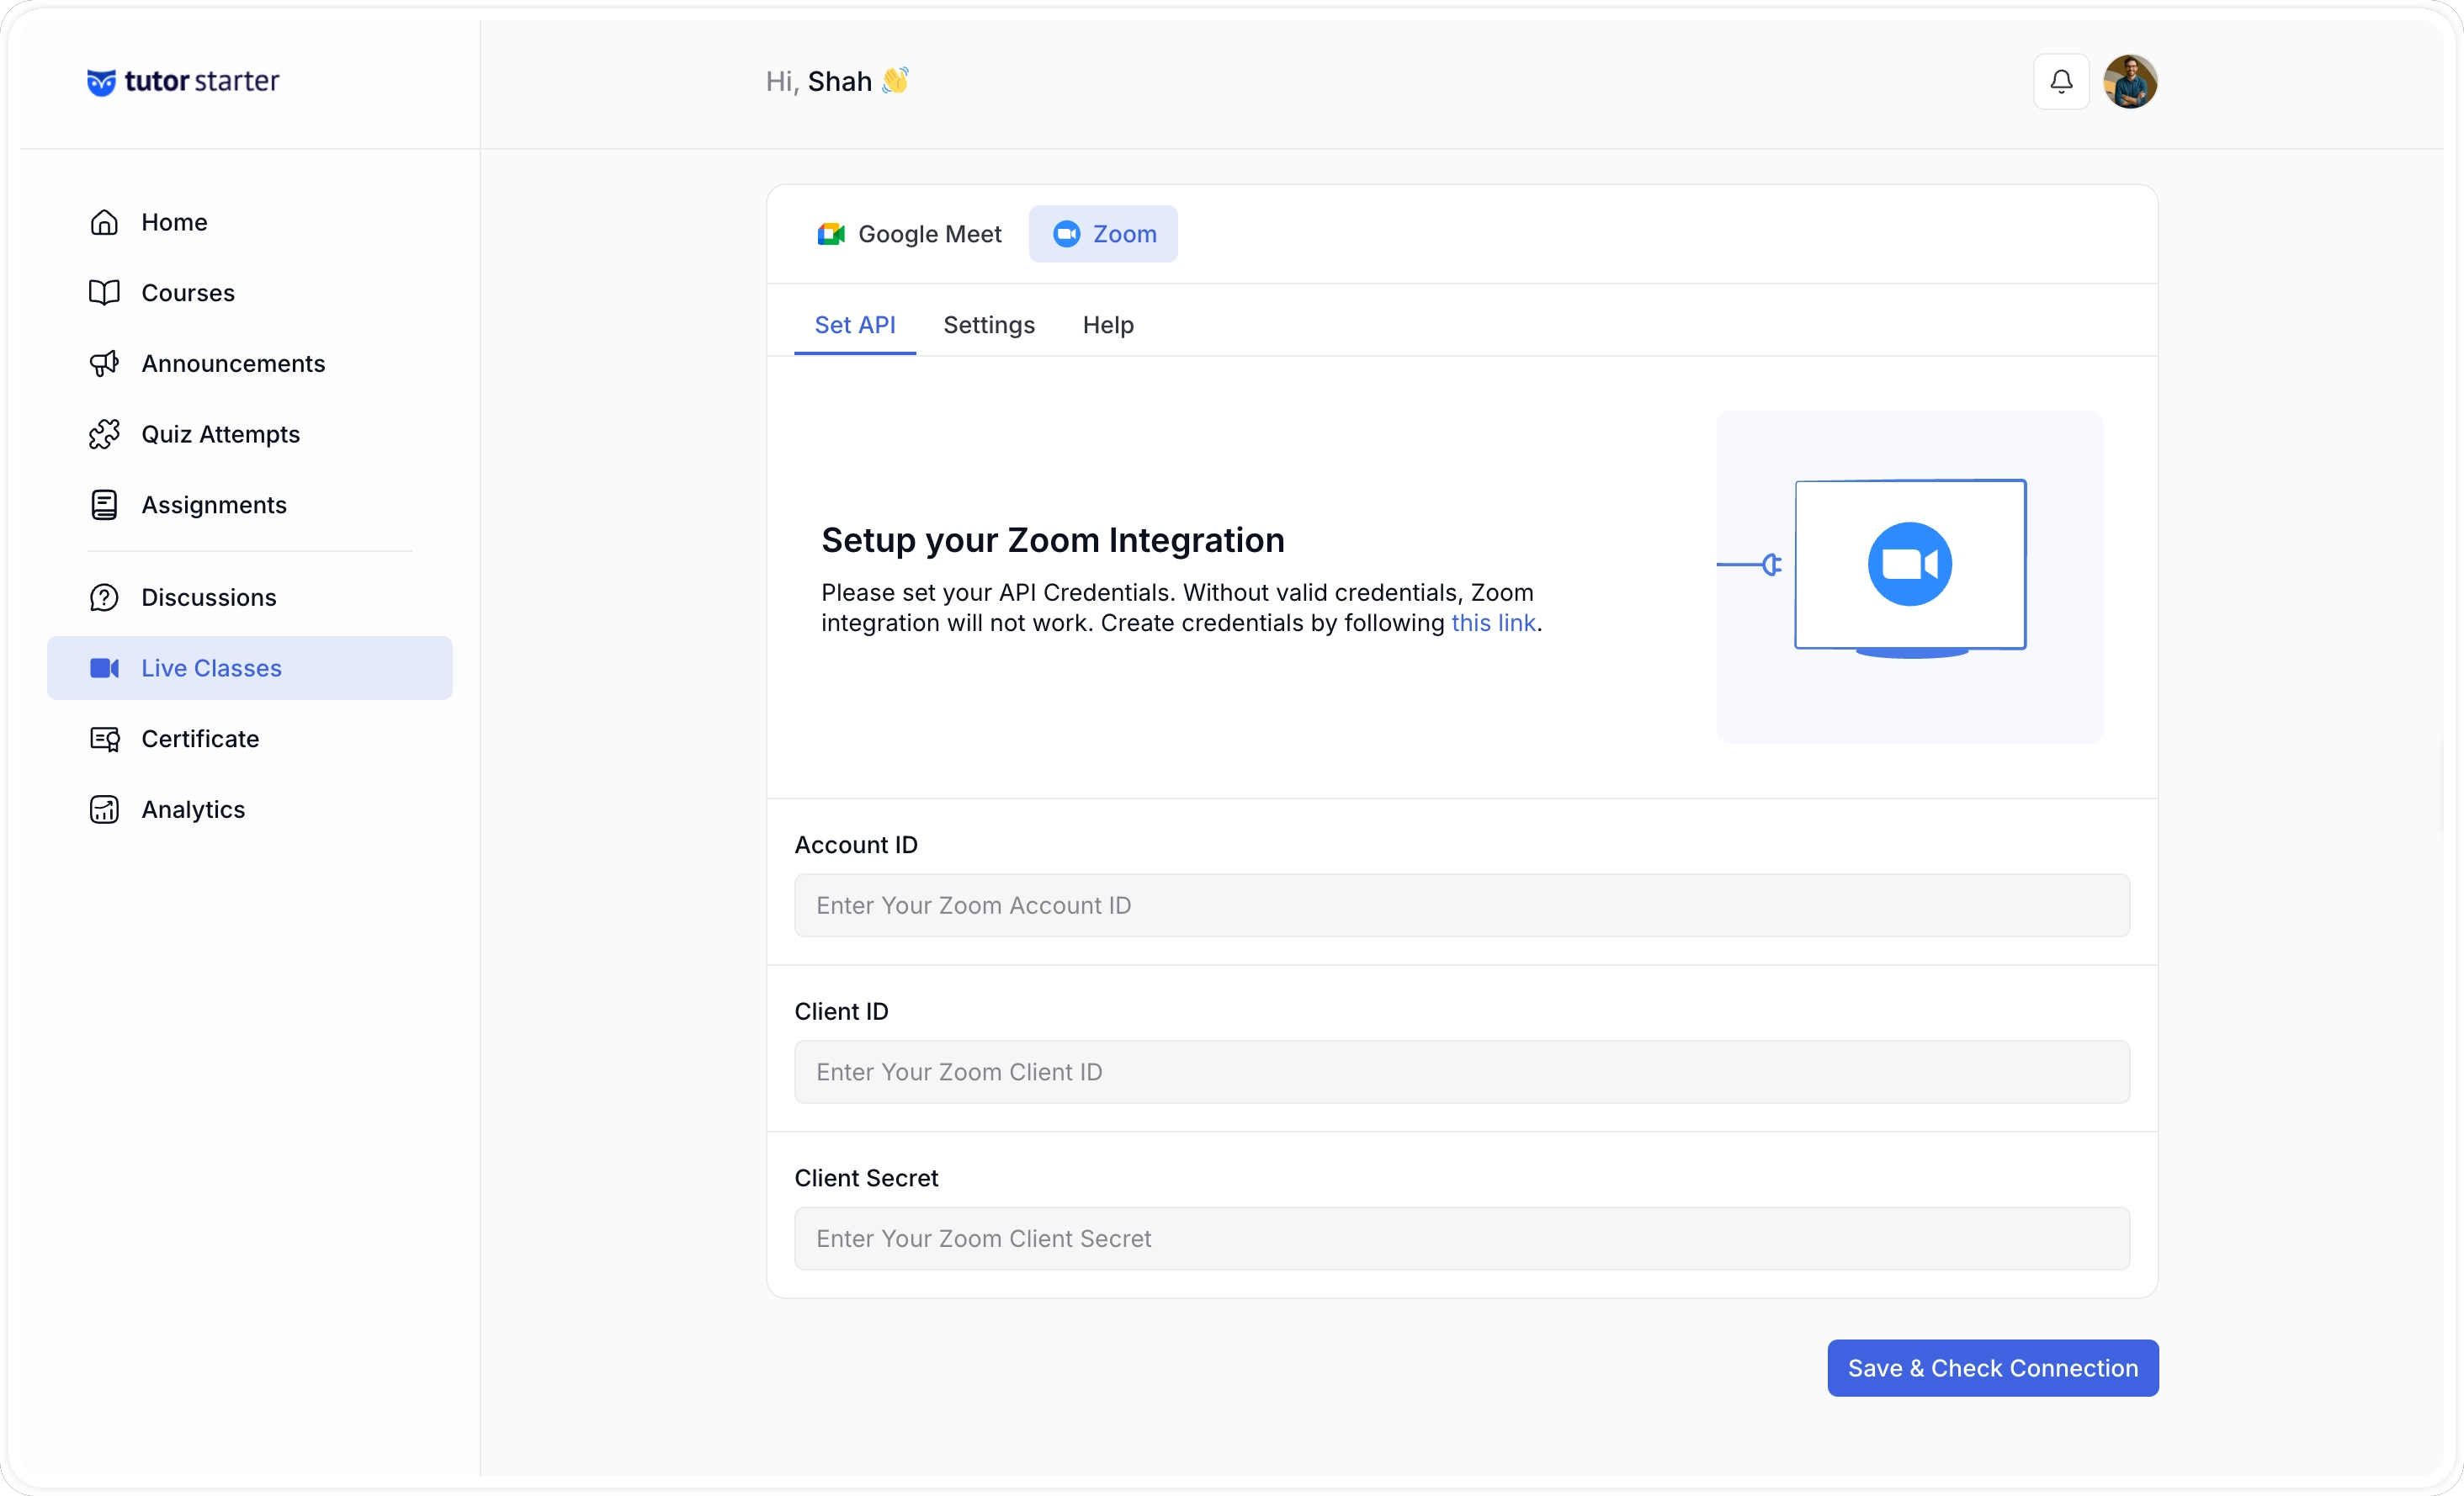This screenshot has width=2464, height=1496.
Task: Click the Courses book icon
Action: pyautogui.click(x=104, y=293)
